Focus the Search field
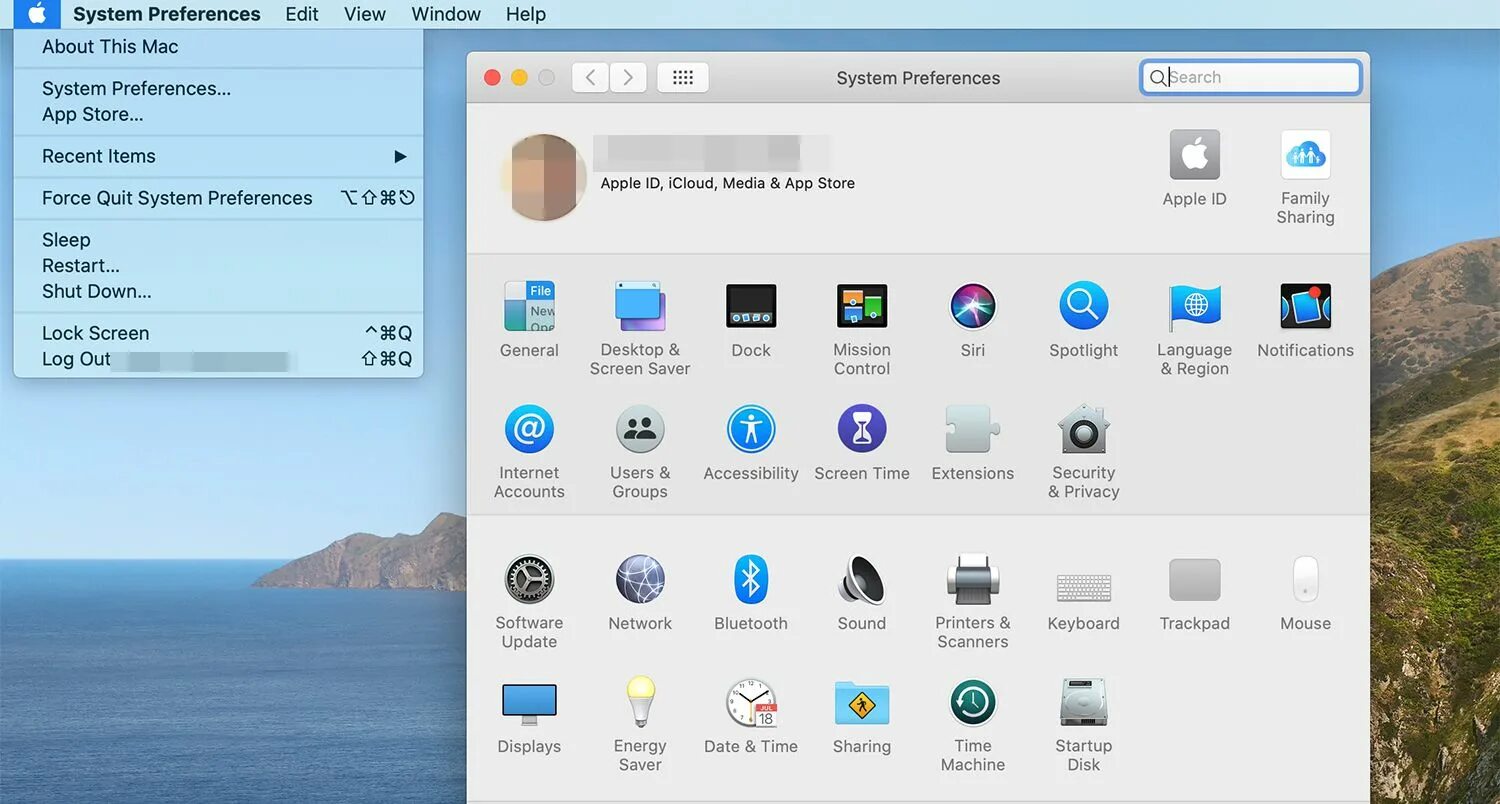 click(x=1251, y=77)
